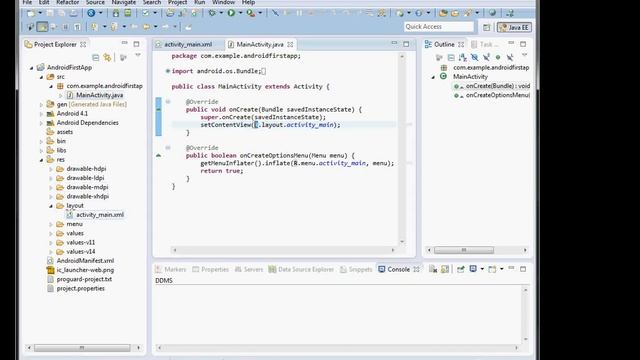Expand the Android 4.1 library node
Image resolution: width=640 pixels, height=360 pixels.
pos(41,114)
